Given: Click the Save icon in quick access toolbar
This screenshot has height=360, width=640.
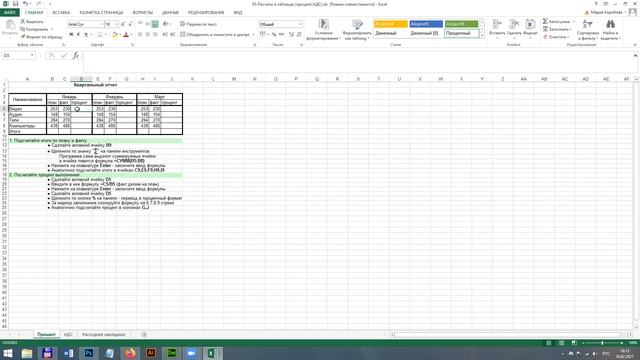Looking at the screenshot, I should (x=15, y=4).
